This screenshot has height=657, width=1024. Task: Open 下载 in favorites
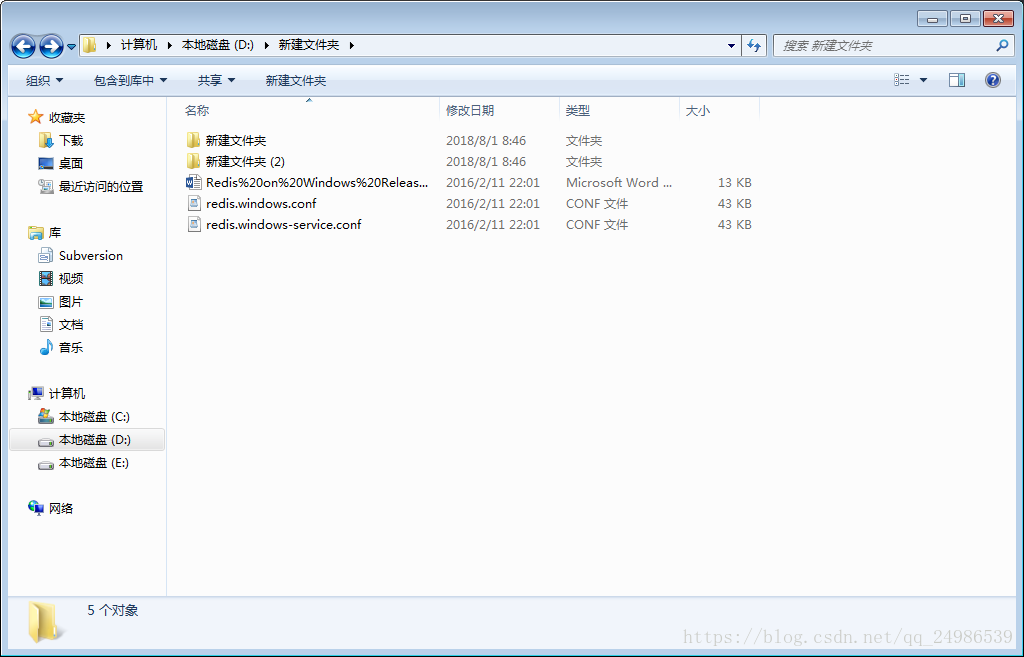click(x=71, y=140)
